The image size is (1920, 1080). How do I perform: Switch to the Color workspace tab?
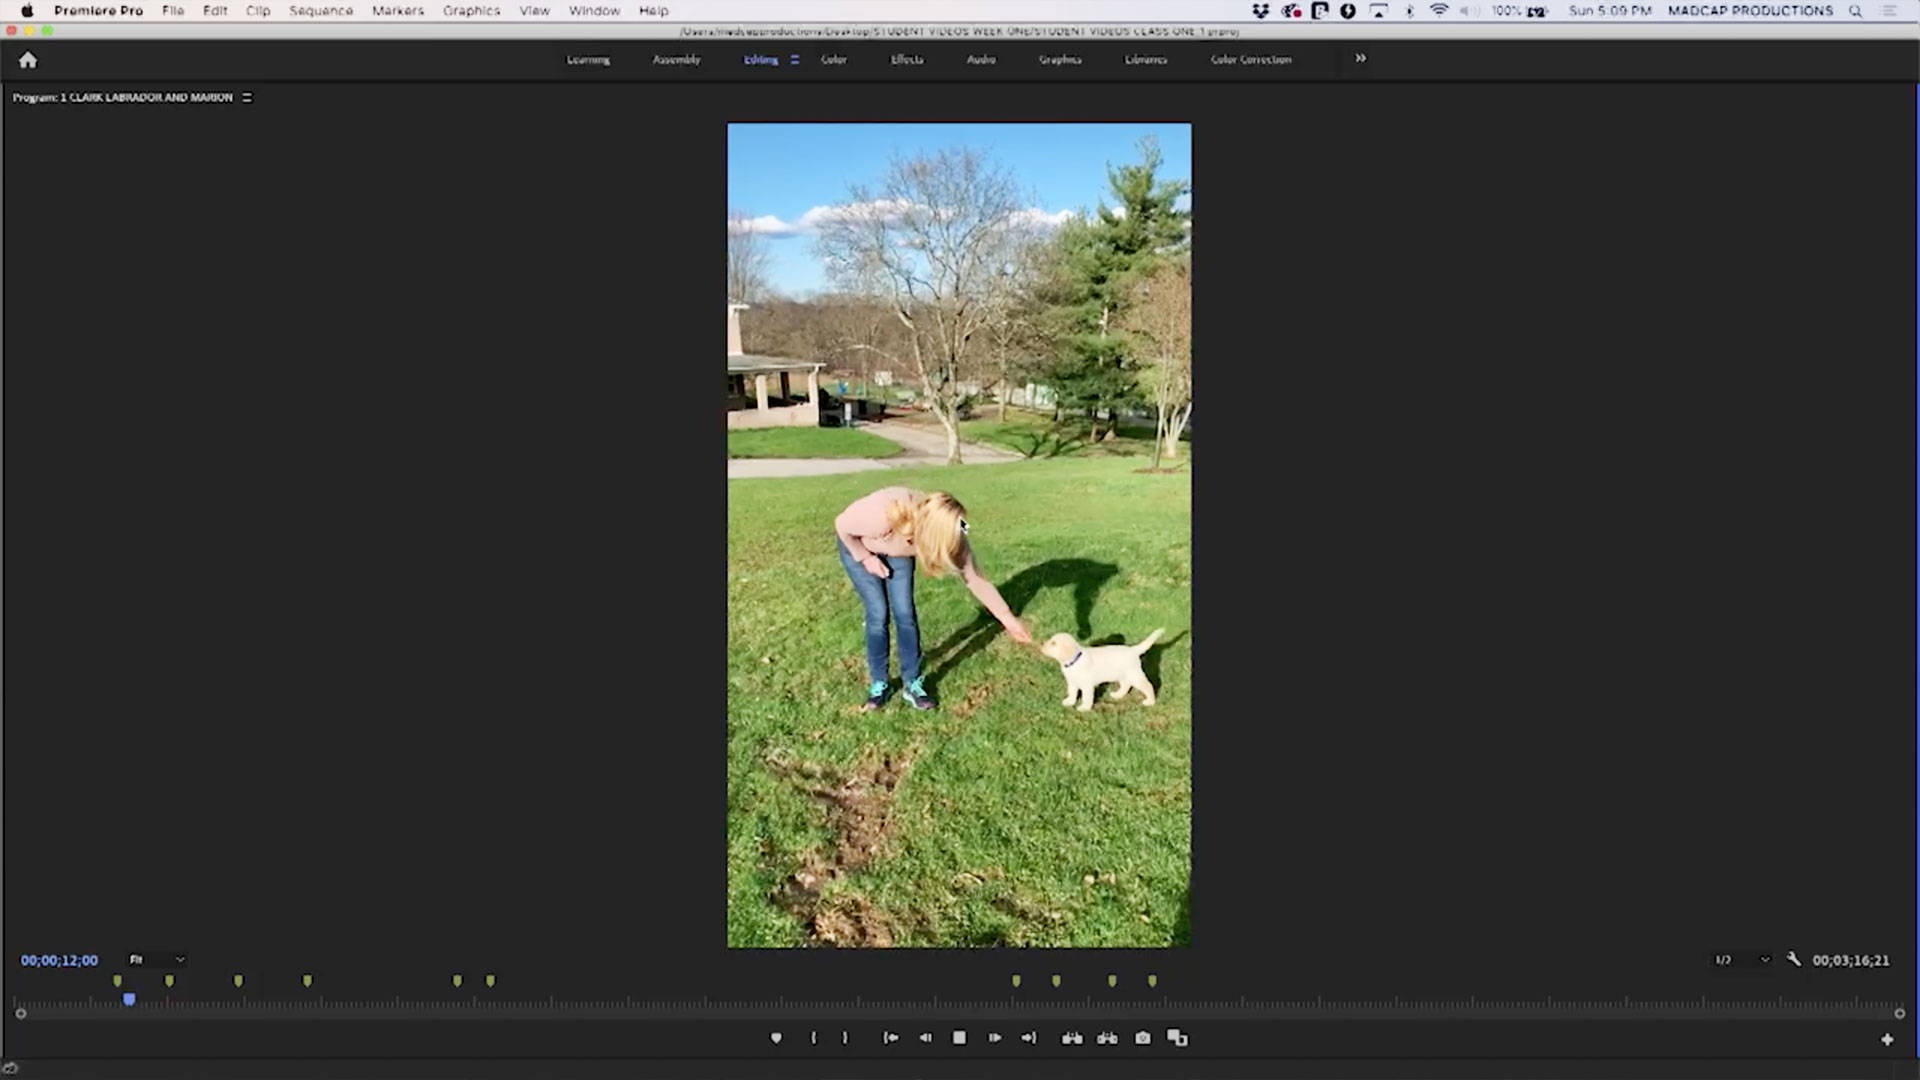[834, 59]
